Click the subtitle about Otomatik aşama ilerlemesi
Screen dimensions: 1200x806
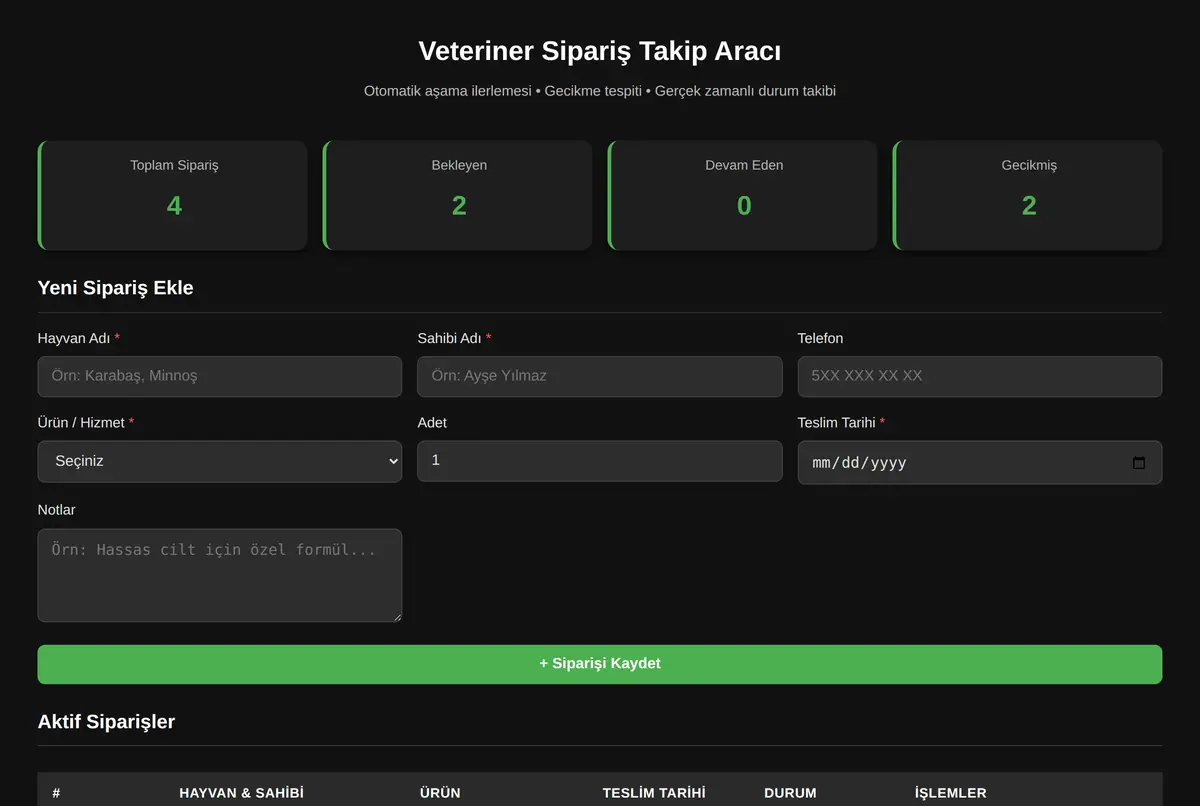pyautogui.click(x=600, y=91)
